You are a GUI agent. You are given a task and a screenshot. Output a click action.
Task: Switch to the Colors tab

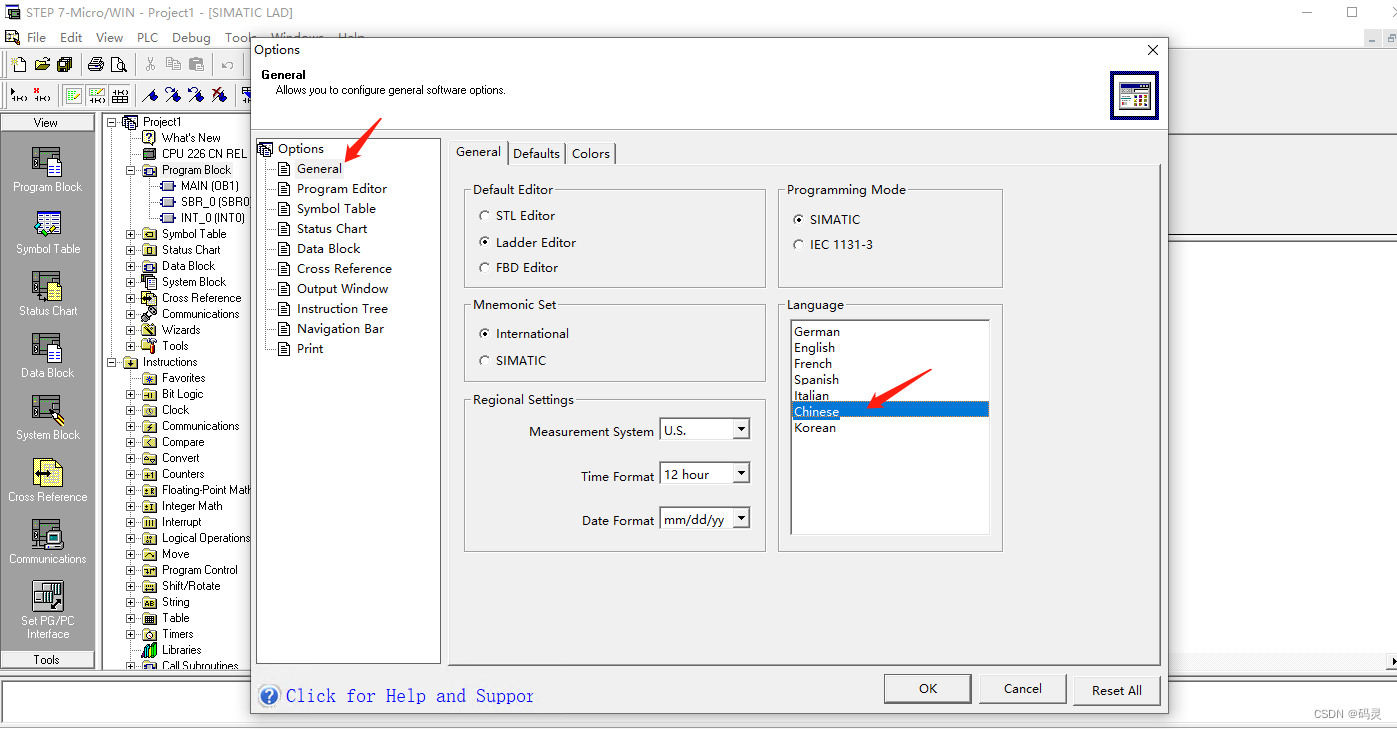point(590,153)
